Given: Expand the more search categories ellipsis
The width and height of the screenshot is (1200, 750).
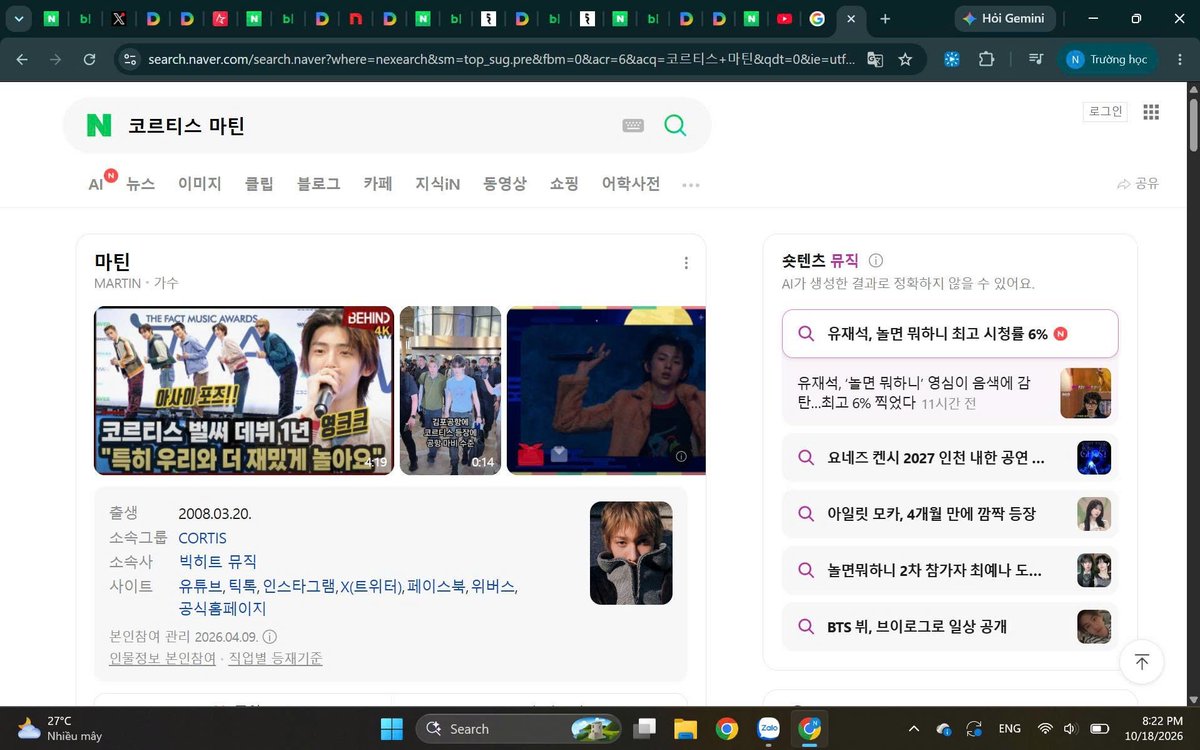Looking at the screenshot, I should point(691,185).
